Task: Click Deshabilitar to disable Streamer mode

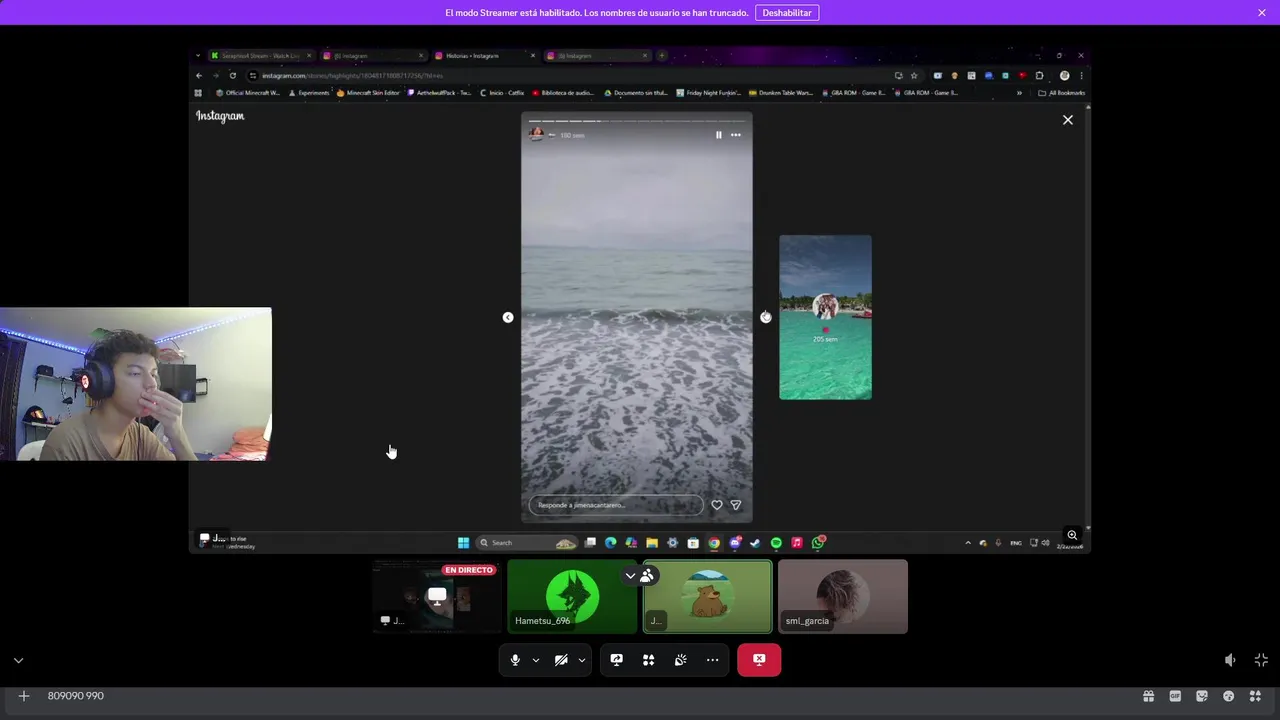Action: pos(787,13)
